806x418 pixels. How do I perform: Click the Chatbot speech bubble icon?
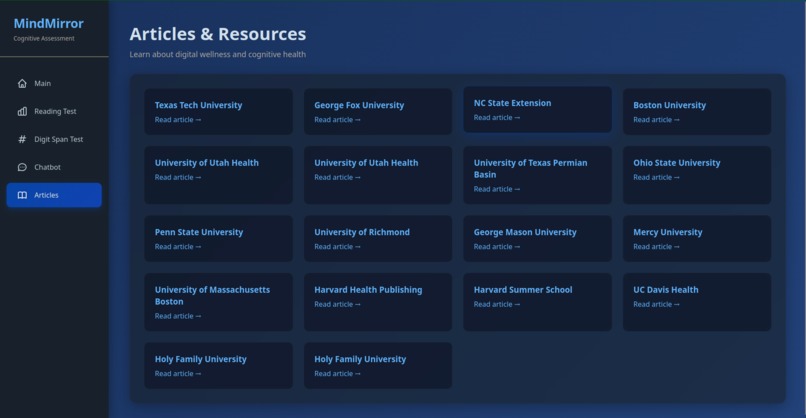pos(22,167)
